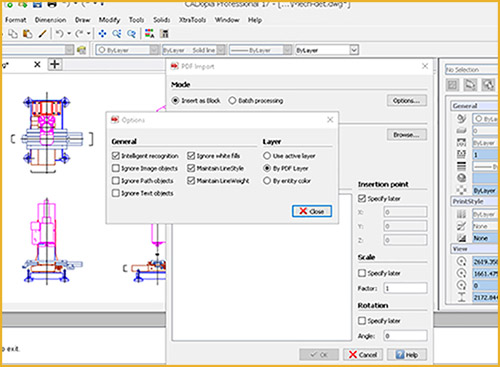Open the layer manager icon beside layer dropdown

[81, 50]
